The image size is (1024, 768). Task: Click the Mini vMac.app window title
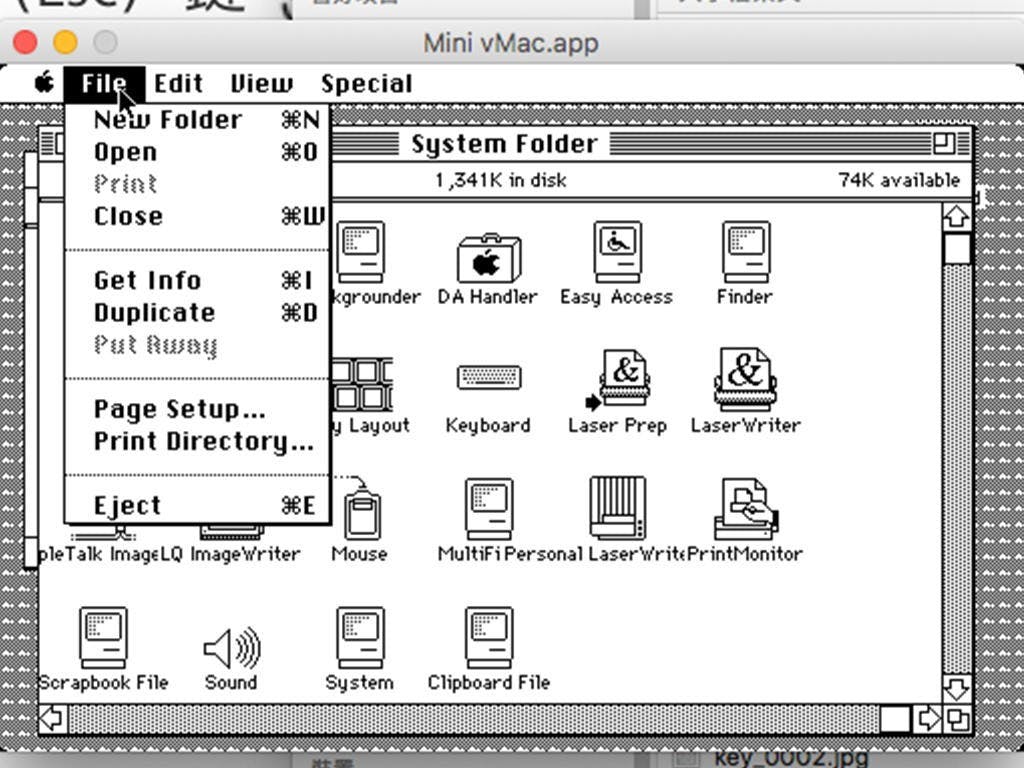pos(511,43)
